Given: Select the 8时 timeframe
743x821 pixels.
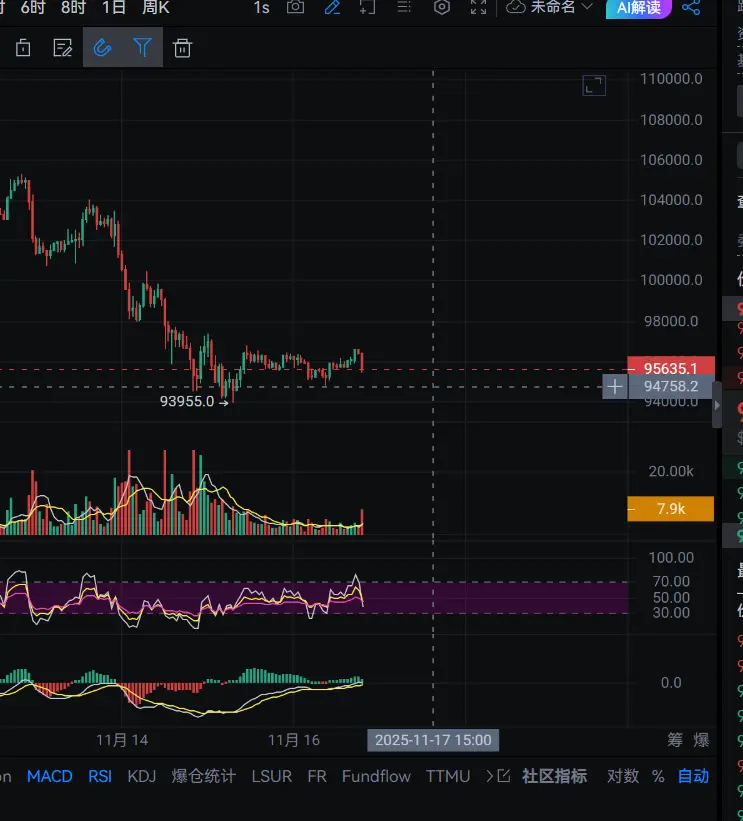Looking at the screenshot, I should [x=73, y=7].
